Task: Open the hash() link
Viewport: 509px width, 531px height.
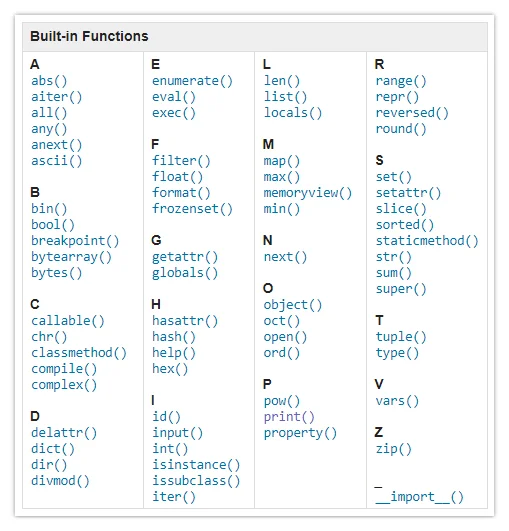Action: [x=174, y=337]
